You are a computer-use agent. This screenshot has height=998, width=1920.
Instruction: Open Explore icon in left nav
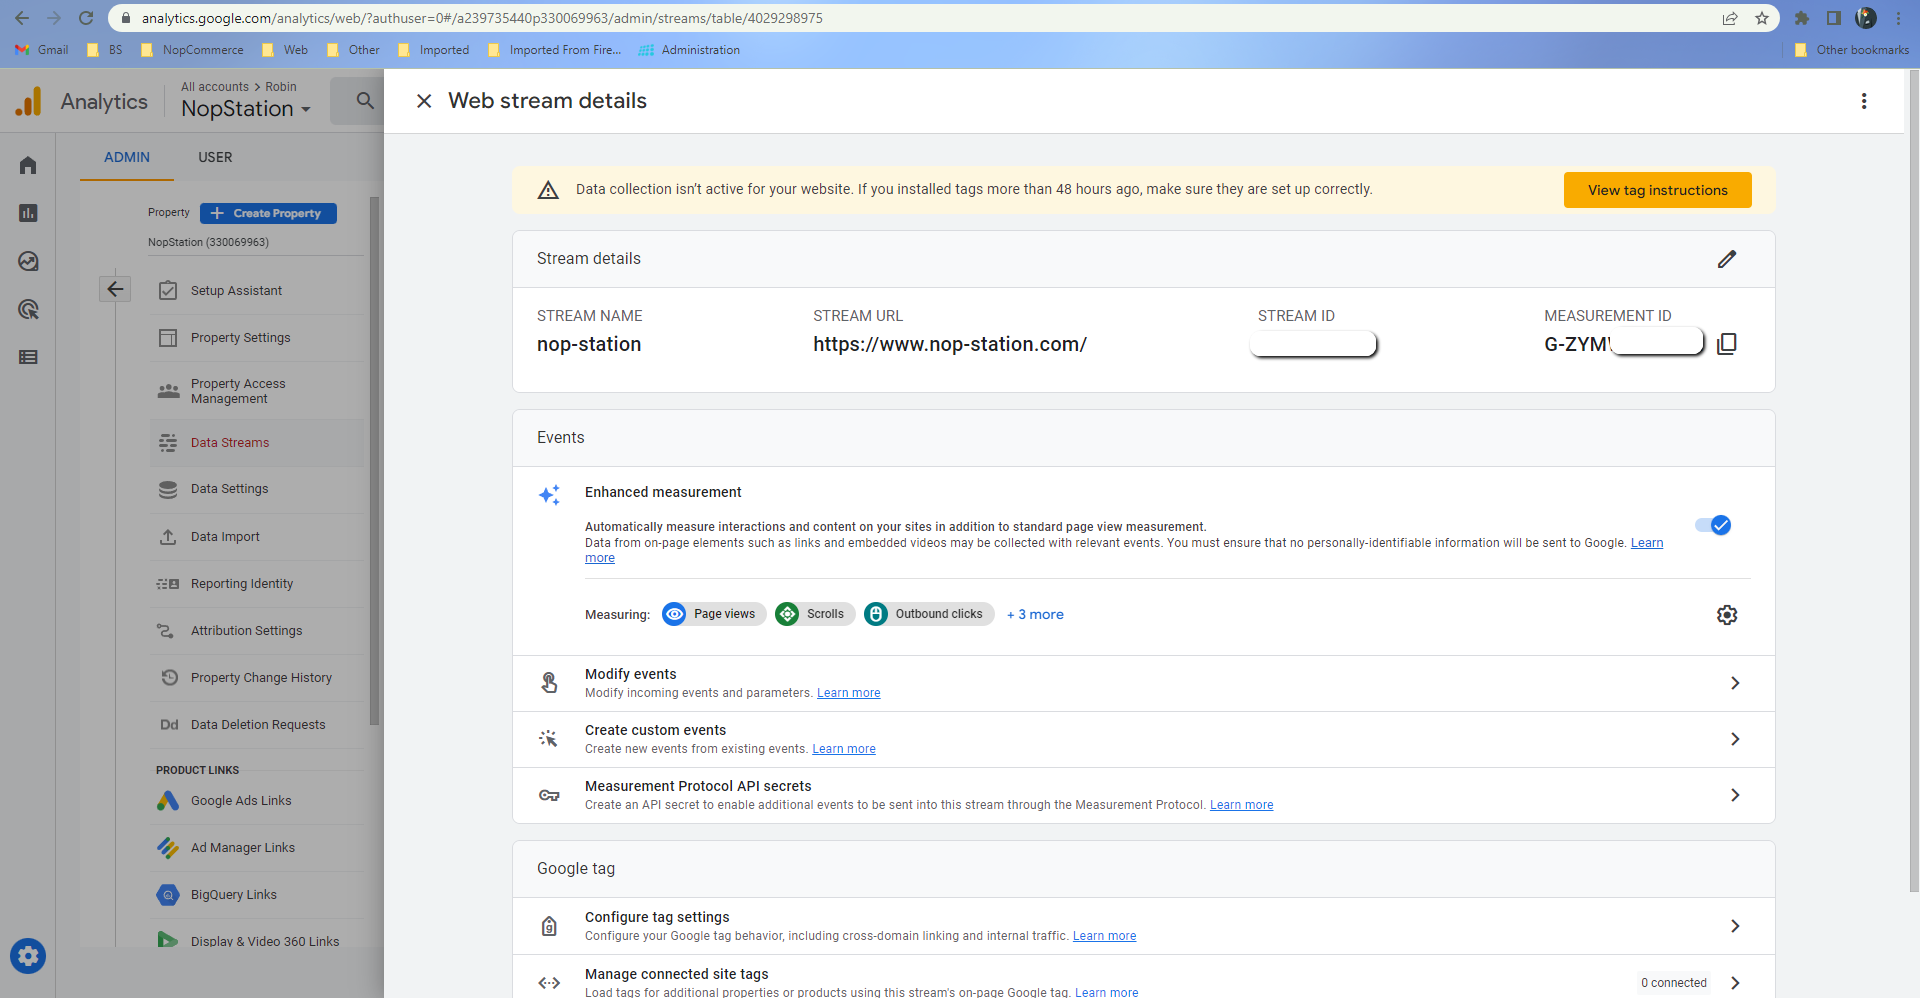point(28,261)
